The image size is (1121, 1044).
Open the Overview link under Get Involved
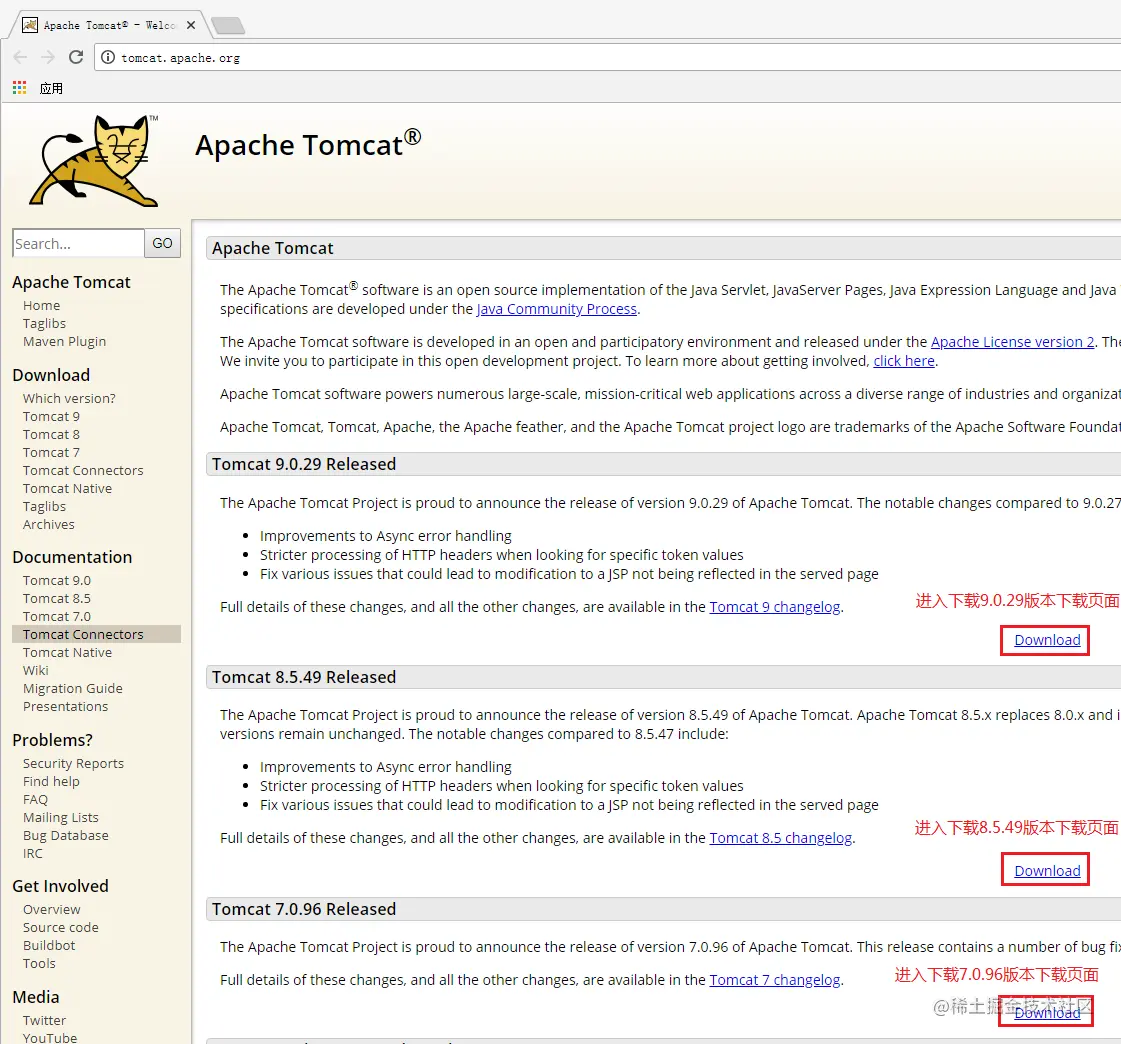[51, 910]
